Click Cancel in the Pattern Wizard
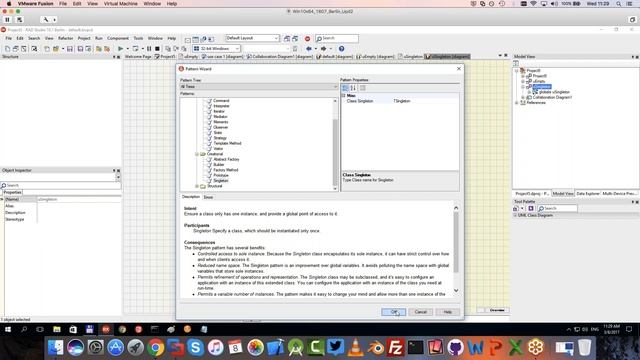 pyautogui.click(x=420, y=312)
